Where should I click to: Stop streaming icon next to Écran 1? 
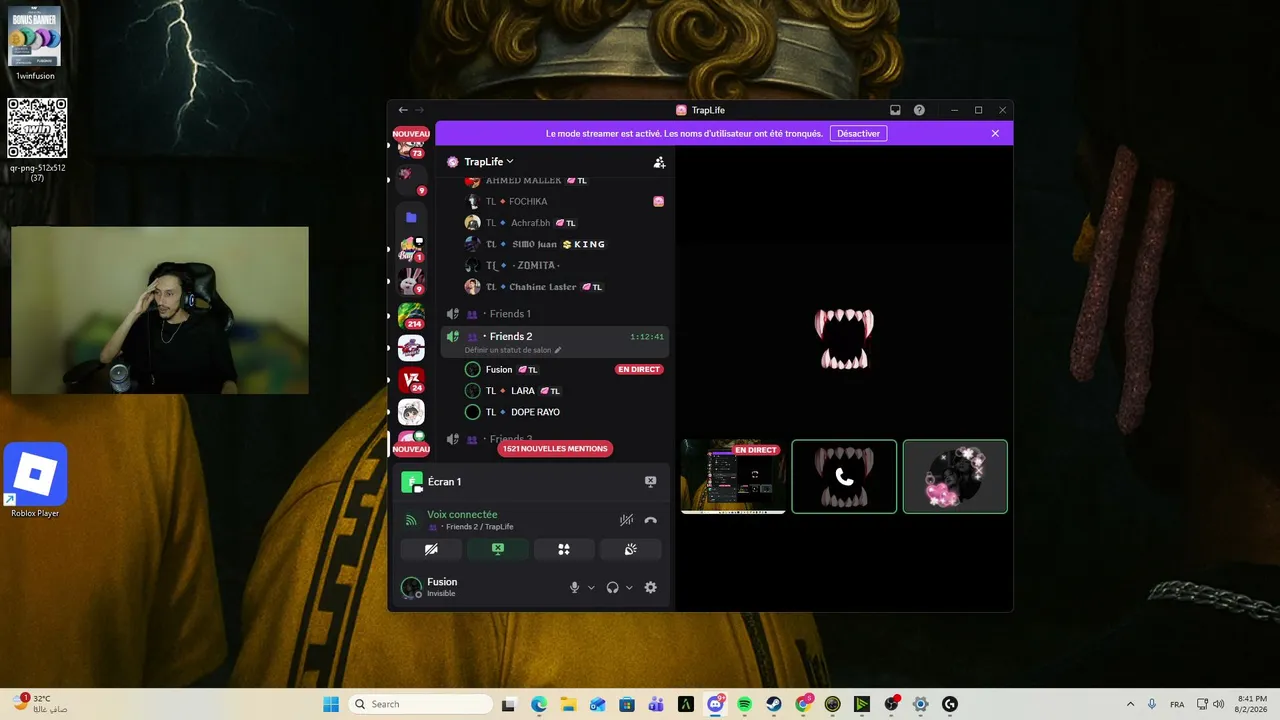[x=650, y=482]
